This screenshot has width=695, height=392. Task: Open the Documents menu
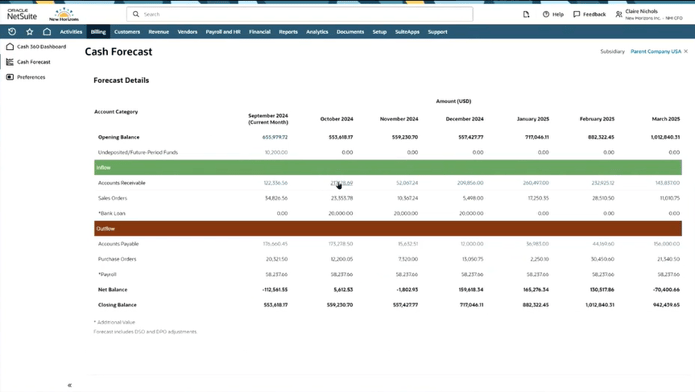(350, 32)
